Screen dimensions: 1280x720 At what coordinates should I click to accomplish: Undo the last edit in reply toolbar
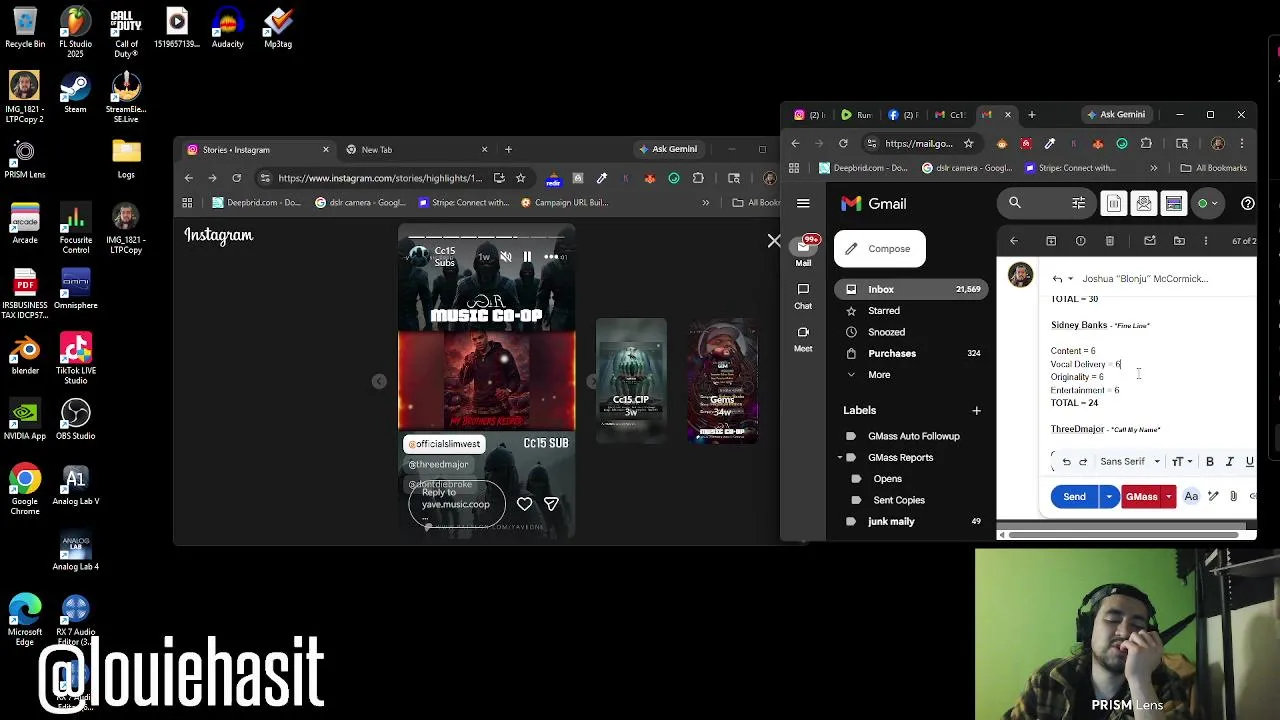tap(1066, 462)
